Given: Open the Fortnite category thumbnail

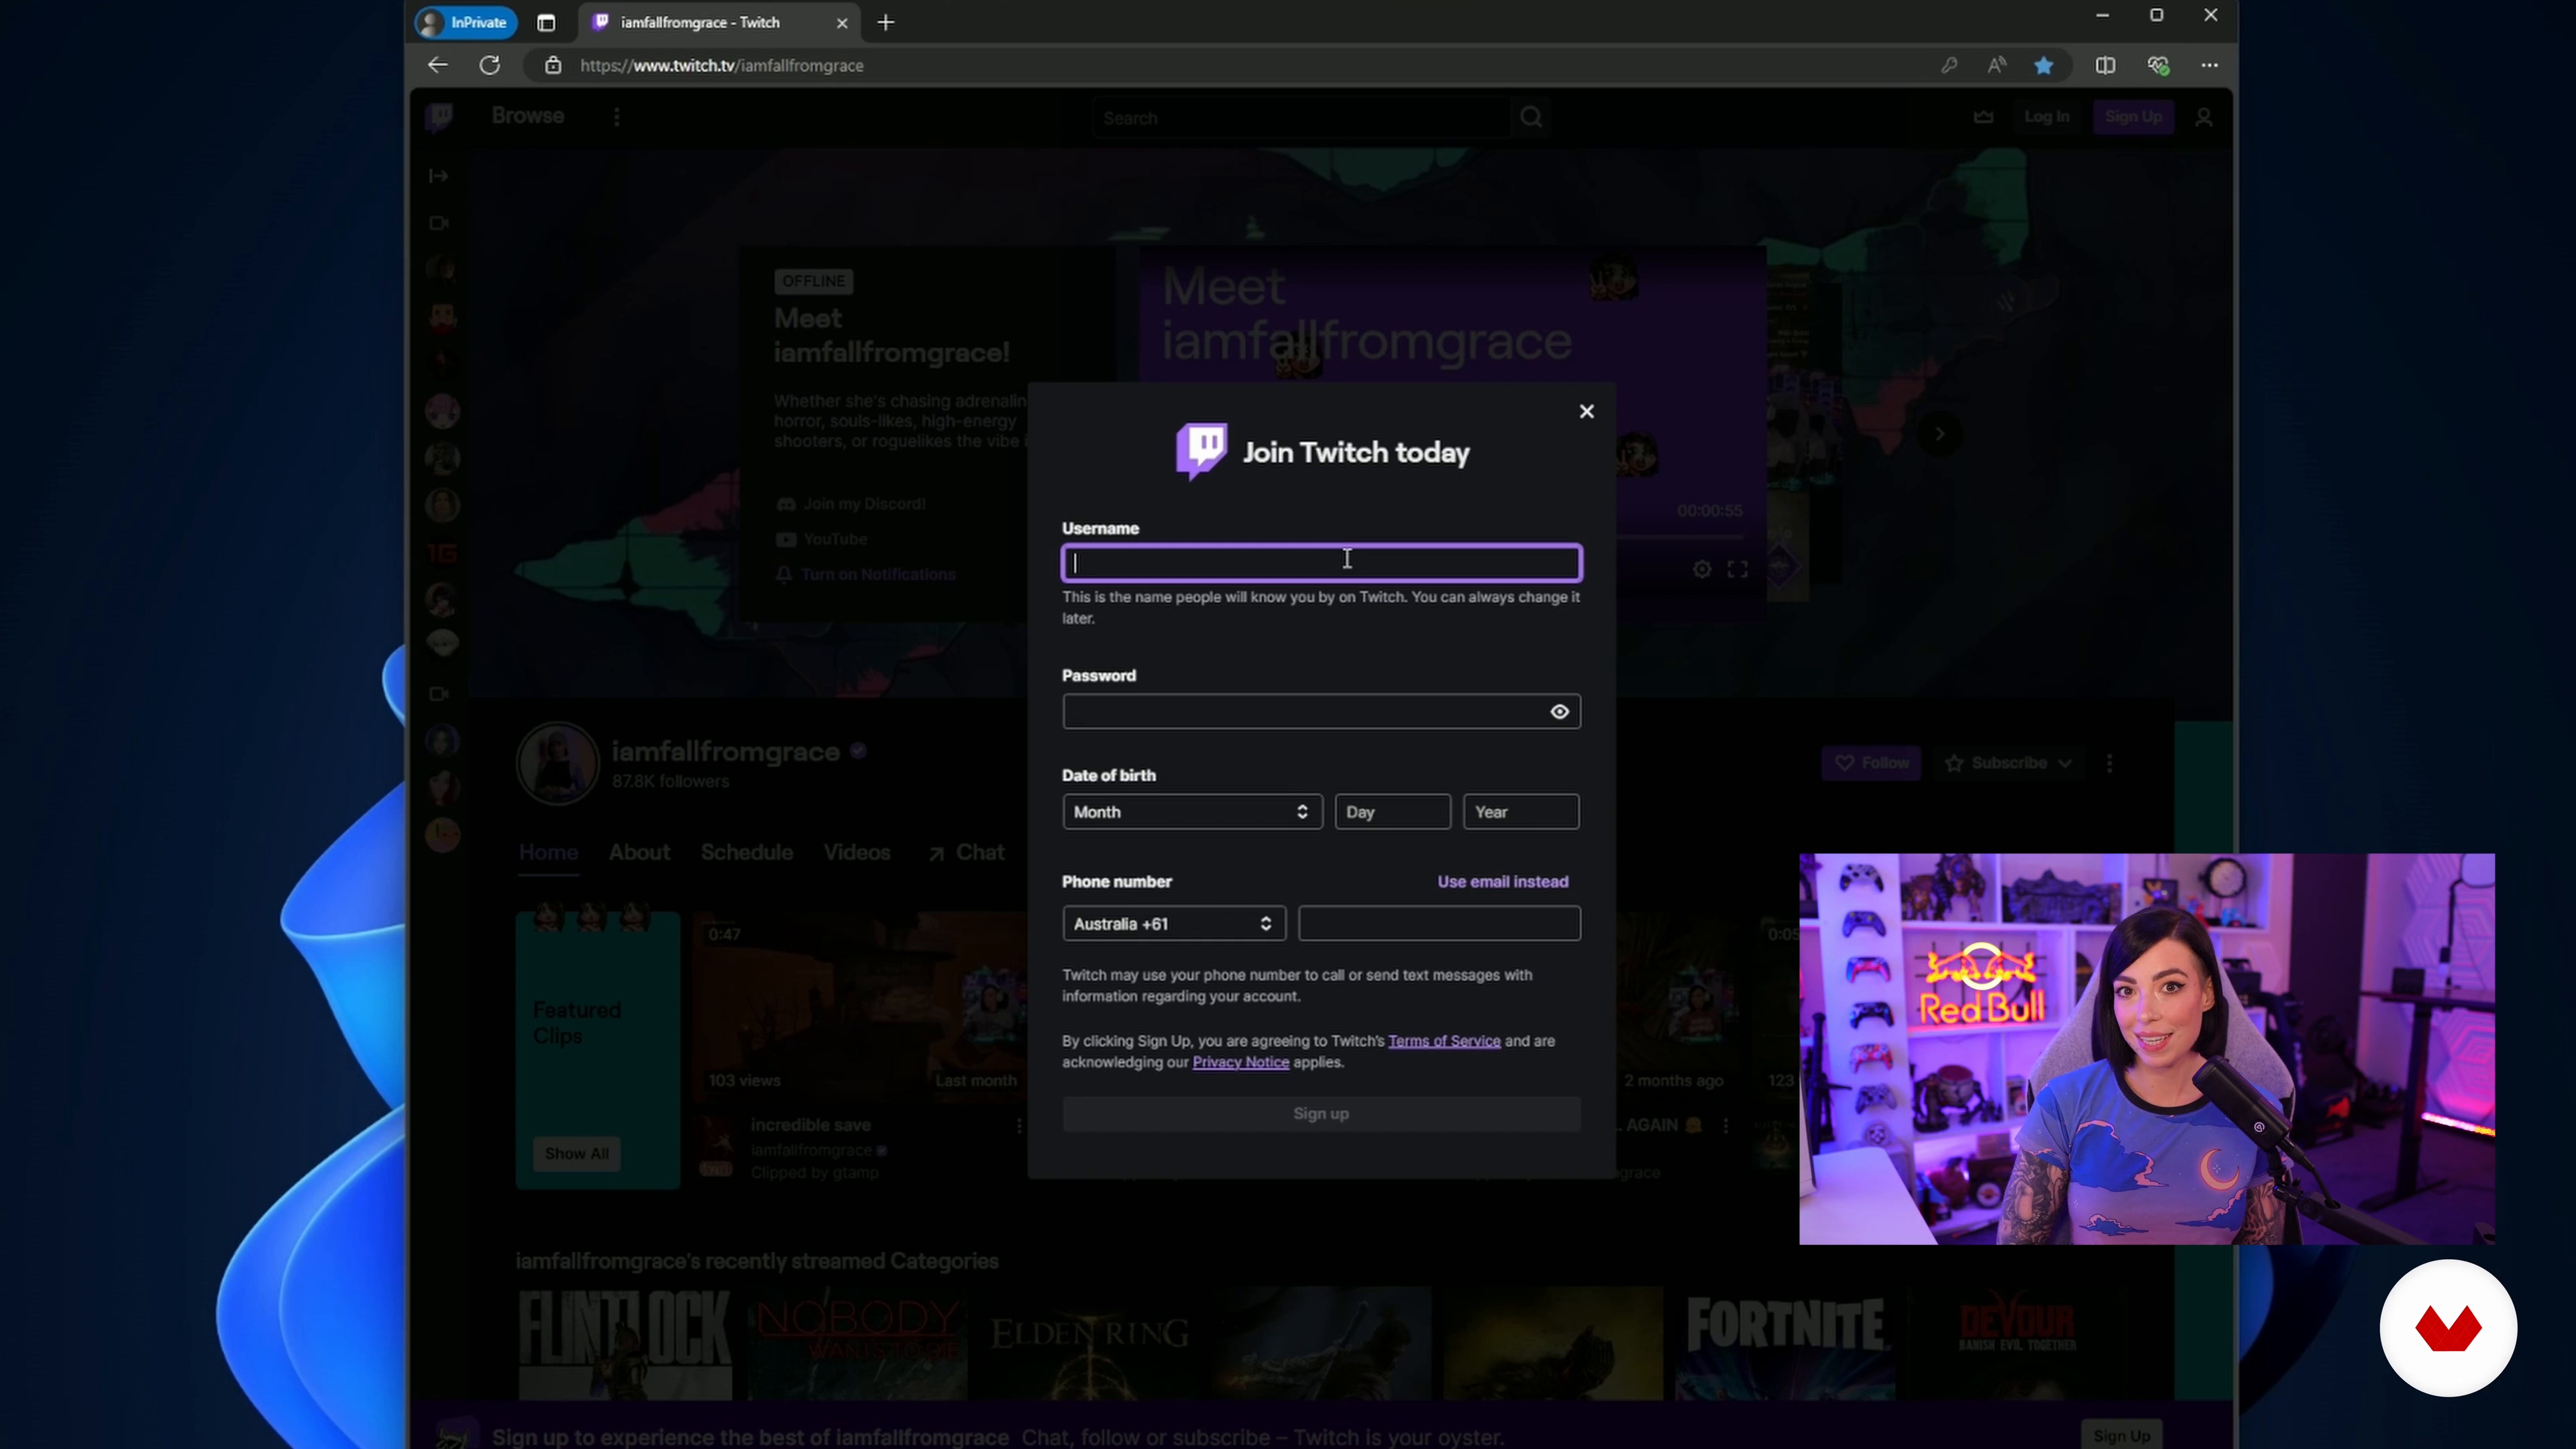Looking at the screenshot, I should tap(1786, 1343).
